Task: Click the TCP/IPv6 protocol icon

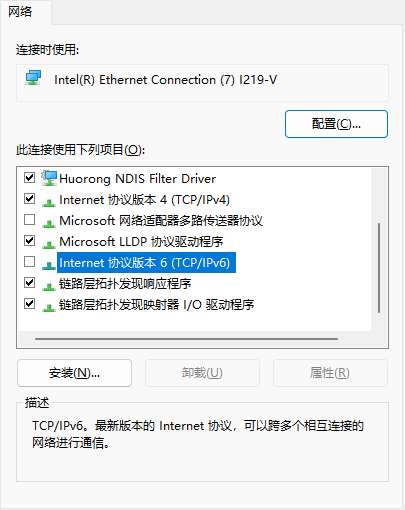Action: [x=49, y=265]
